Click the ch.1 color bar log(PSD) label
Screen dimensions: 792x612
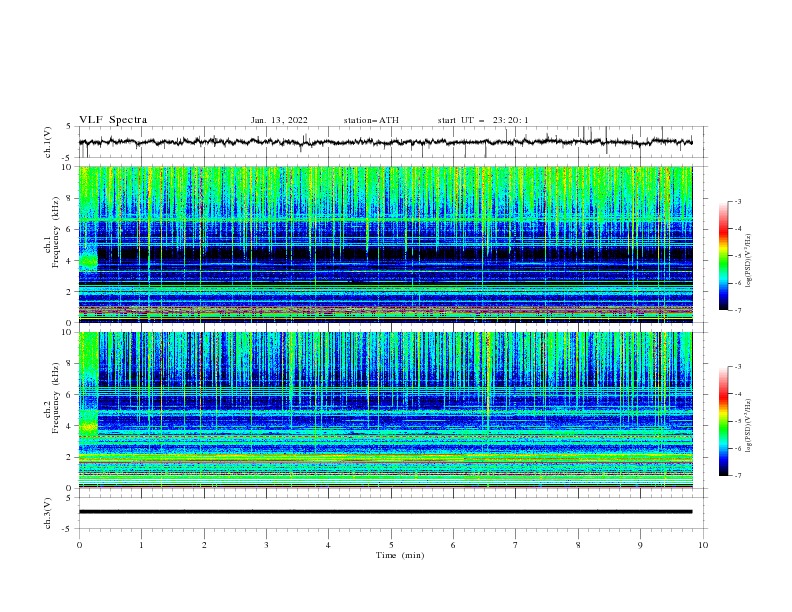[x=749, y=261]
